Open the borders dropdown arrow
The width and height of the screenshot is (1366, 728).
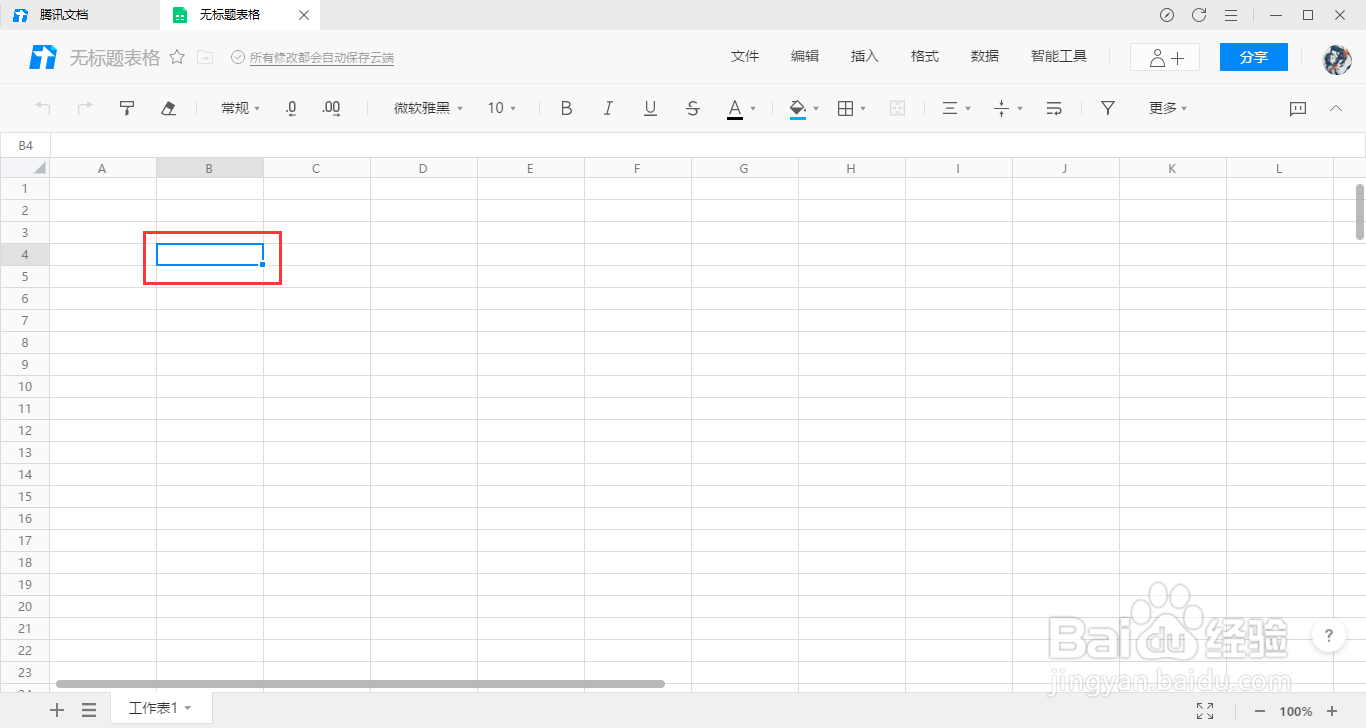[x=863, y=109]
